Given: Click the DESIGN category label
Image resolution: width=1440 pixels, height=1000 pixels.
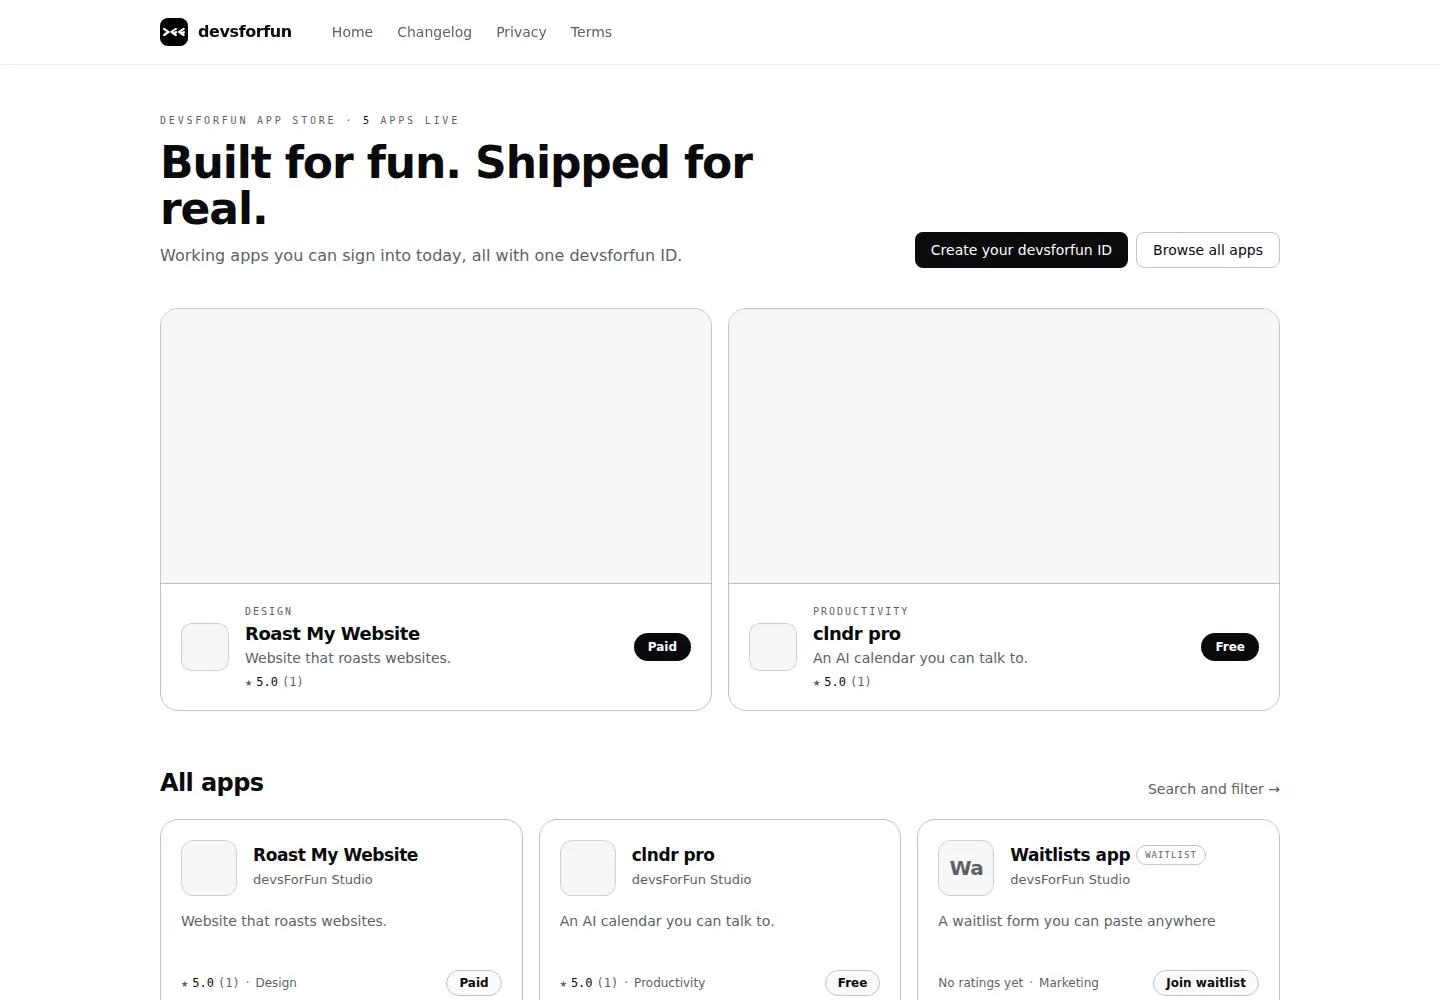Looking at the screenshot, I should 269,611.
